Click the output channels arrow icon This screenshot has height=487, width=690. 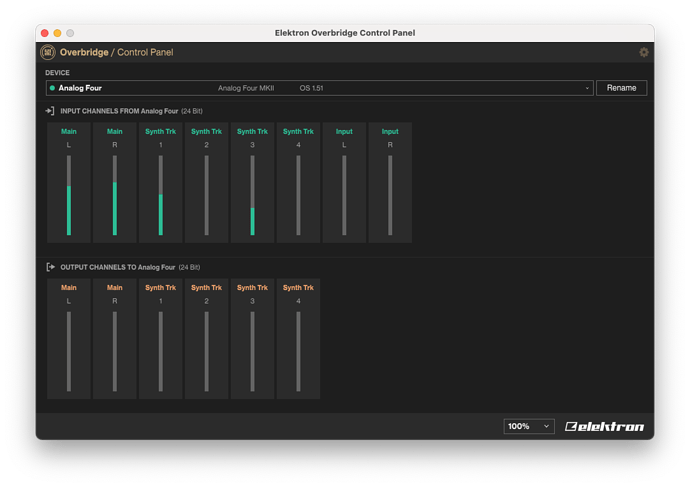click(51, 267)
